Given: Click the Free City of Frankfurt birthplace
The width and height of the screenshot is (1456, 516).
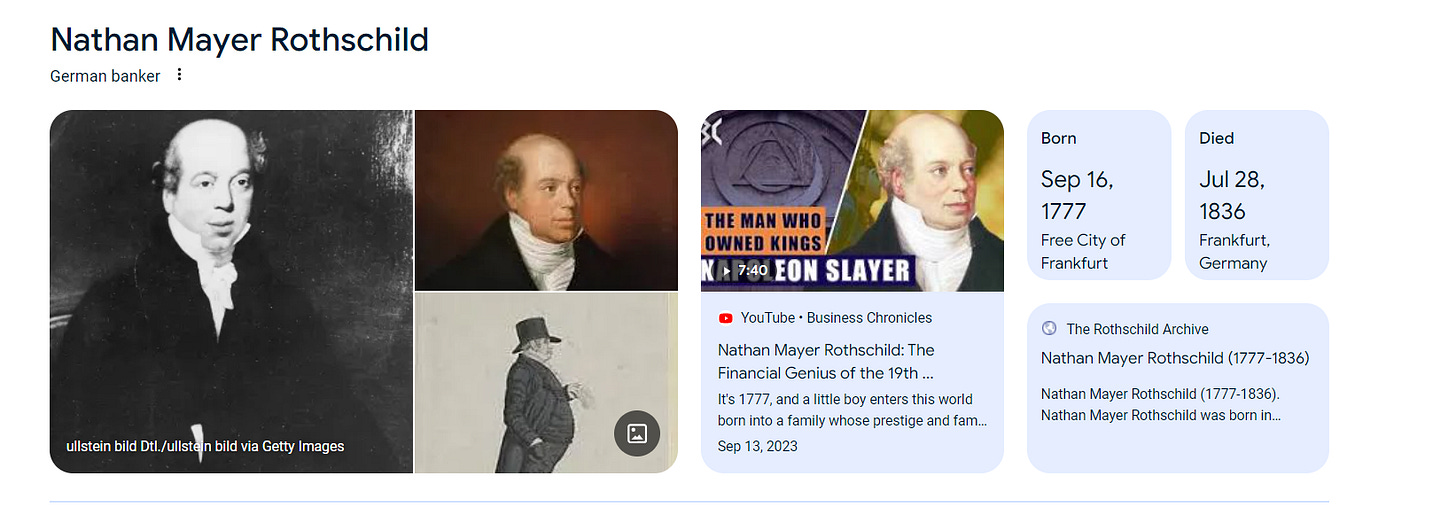Looking at the screenshot, I should coord(1083,252).
